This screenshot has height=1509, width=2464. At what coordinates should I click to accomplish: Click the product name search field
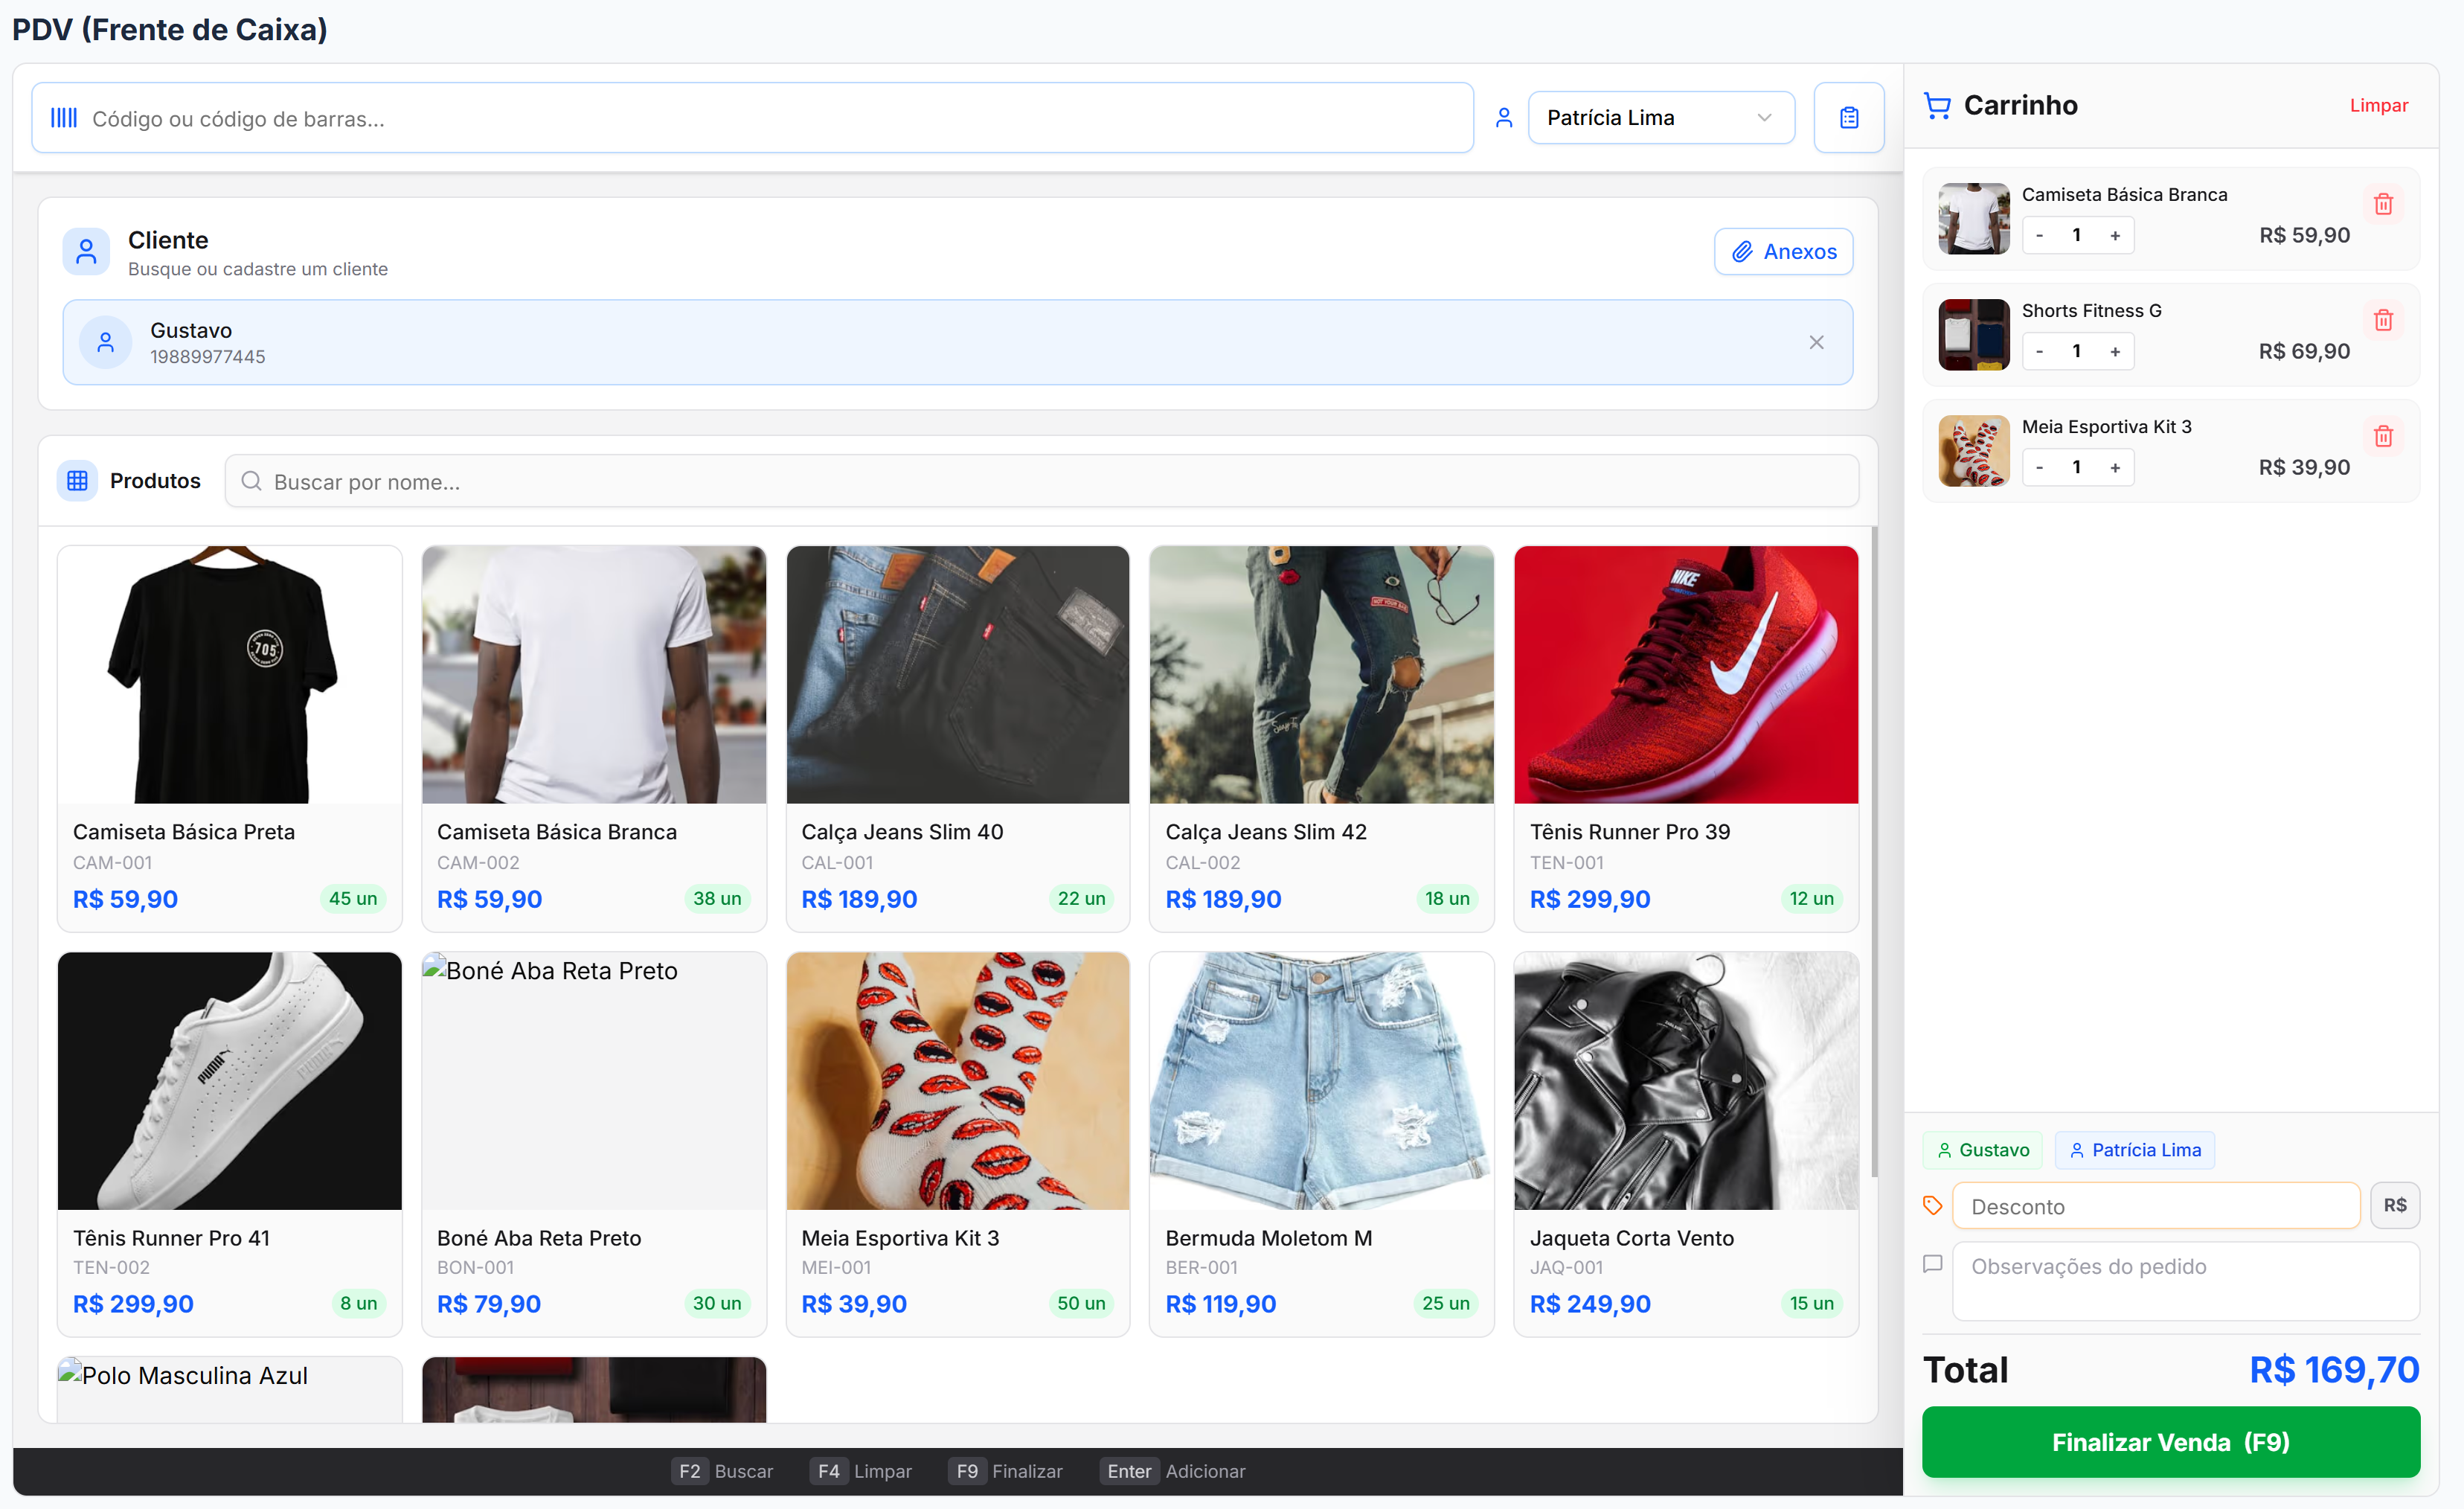click(1040, 482)
